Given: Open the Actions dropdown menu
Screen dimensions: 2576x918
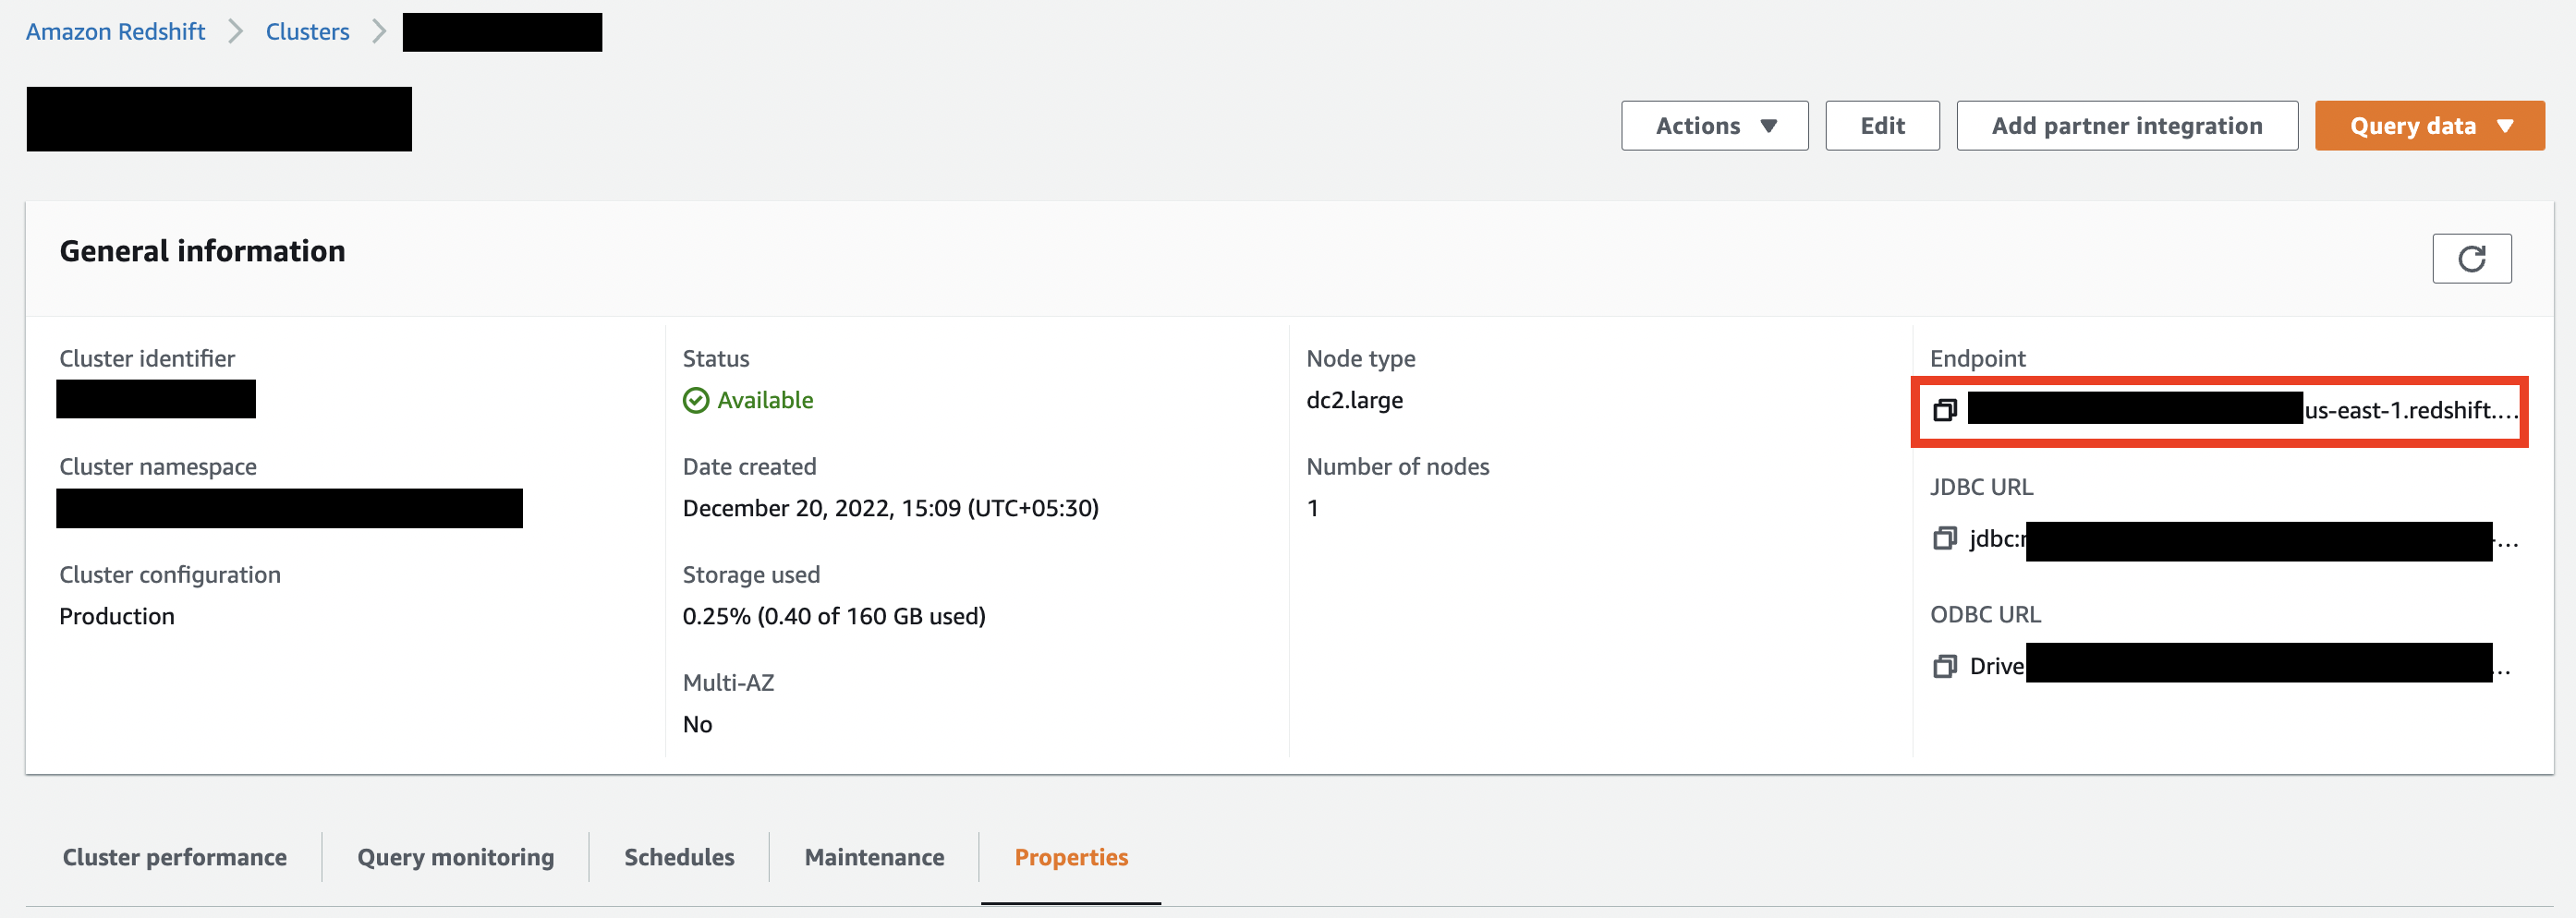Looking at the screenshot, I should pos(1714,126).
